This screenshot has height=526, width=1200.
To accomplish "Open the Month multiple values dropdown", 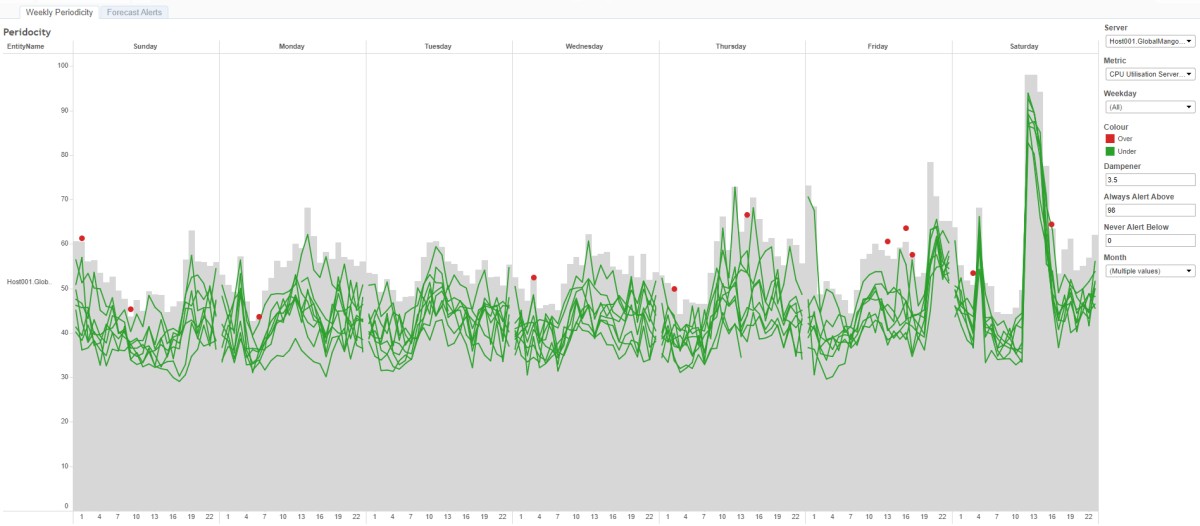I will click(1149, 270).
